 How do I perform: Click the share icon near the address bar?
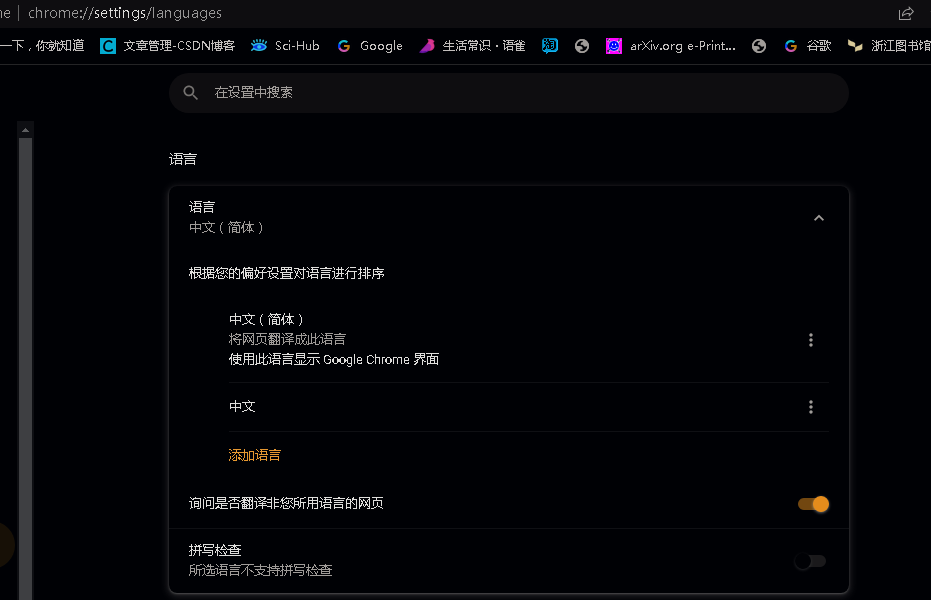click(x=905, y=14)
